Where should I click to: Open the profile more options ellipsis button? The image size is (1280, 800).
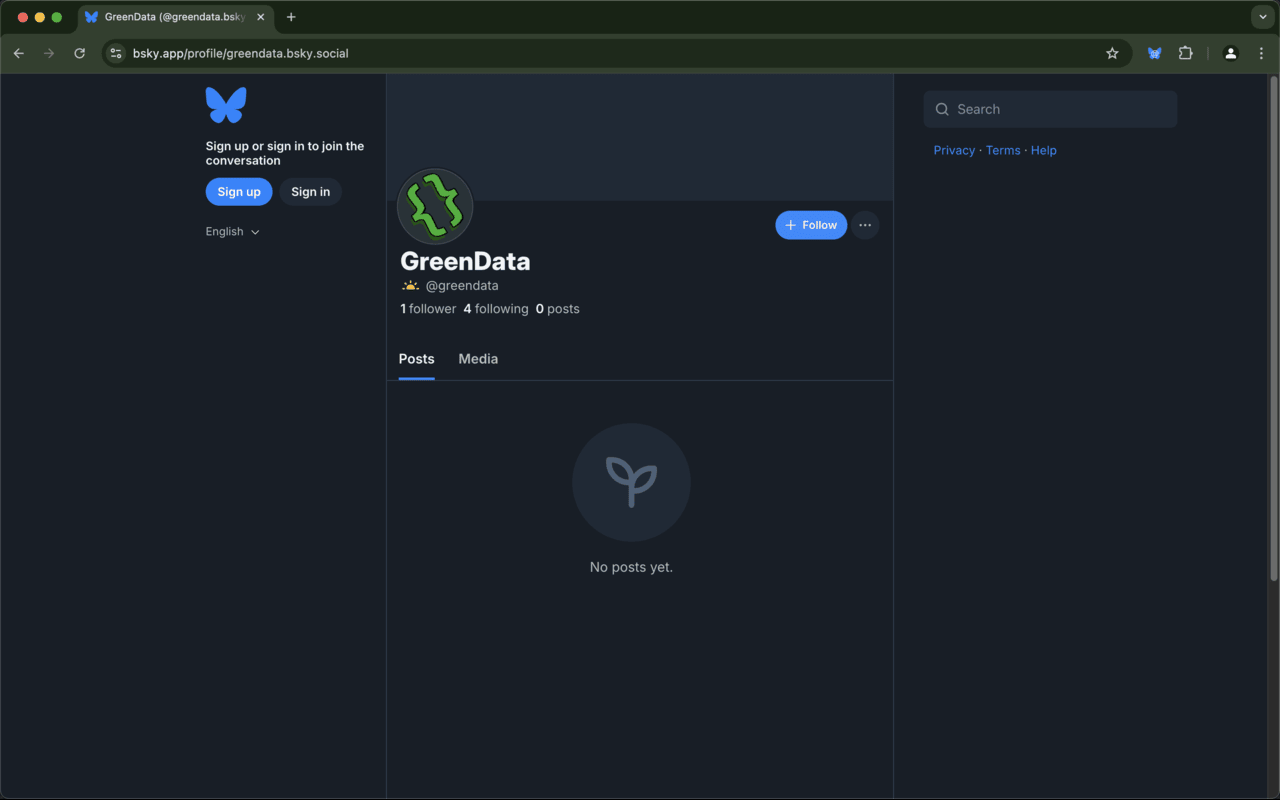coord(865,225)
